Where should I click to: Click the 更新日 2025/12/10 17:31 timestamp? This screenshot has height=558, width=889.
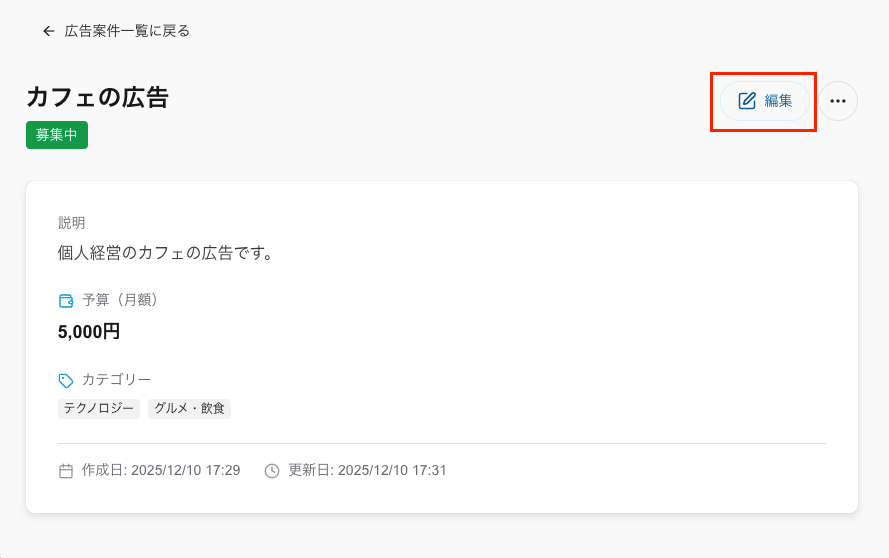(367, 470)
